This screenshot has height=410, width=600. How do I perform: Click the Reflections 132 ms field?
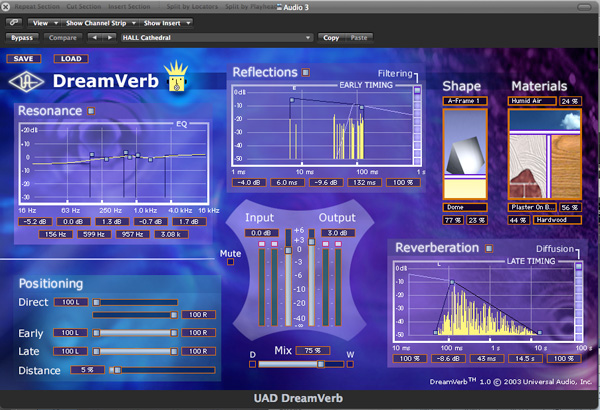point(364,183)
